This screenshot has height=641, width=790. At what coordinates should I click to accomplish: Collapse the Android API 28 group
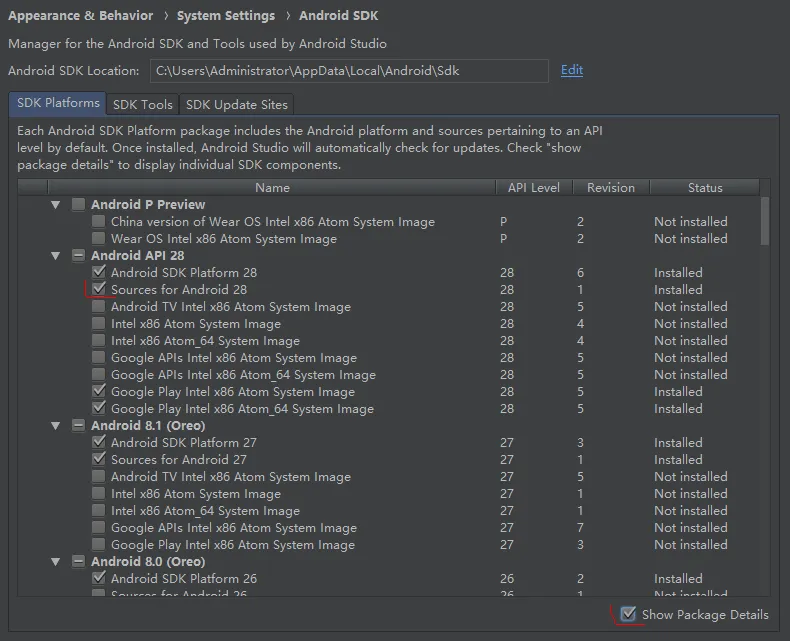pyautogui.click(x=56, y=255)
